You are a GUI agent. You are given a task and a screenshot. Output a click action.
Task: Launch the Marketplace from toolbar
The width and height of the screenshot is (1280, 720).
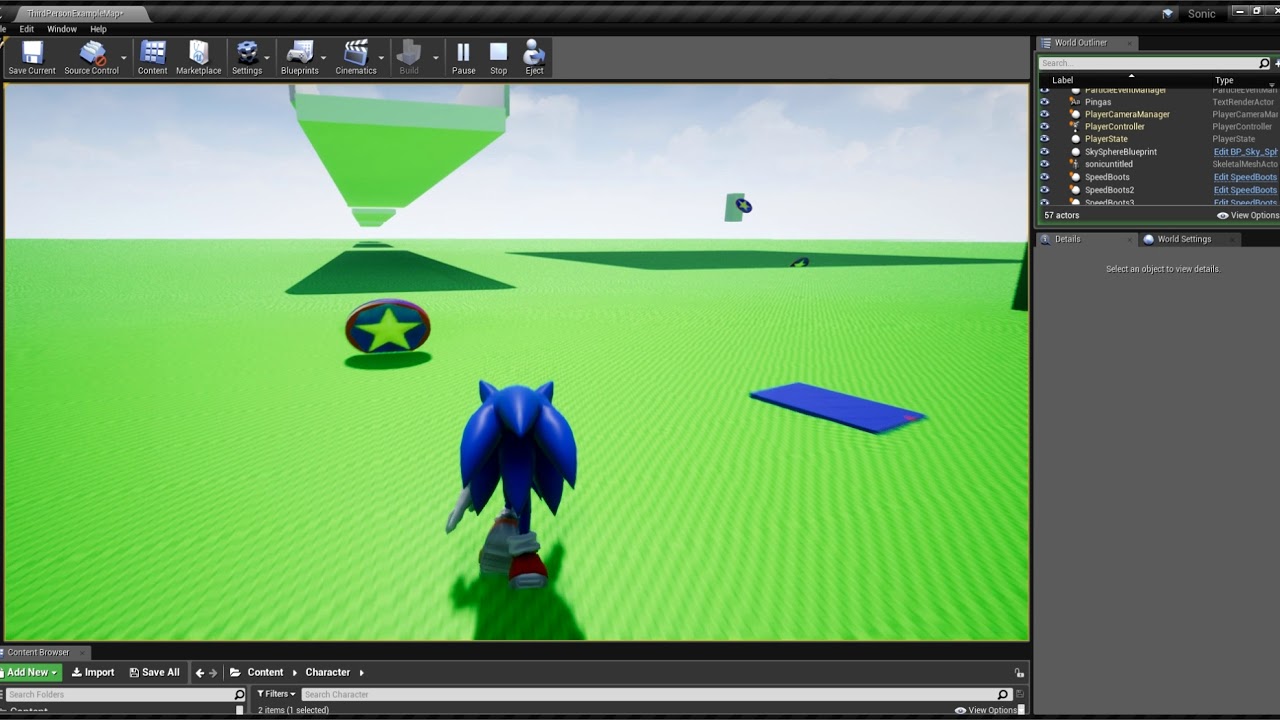click(x=198, y=58)
